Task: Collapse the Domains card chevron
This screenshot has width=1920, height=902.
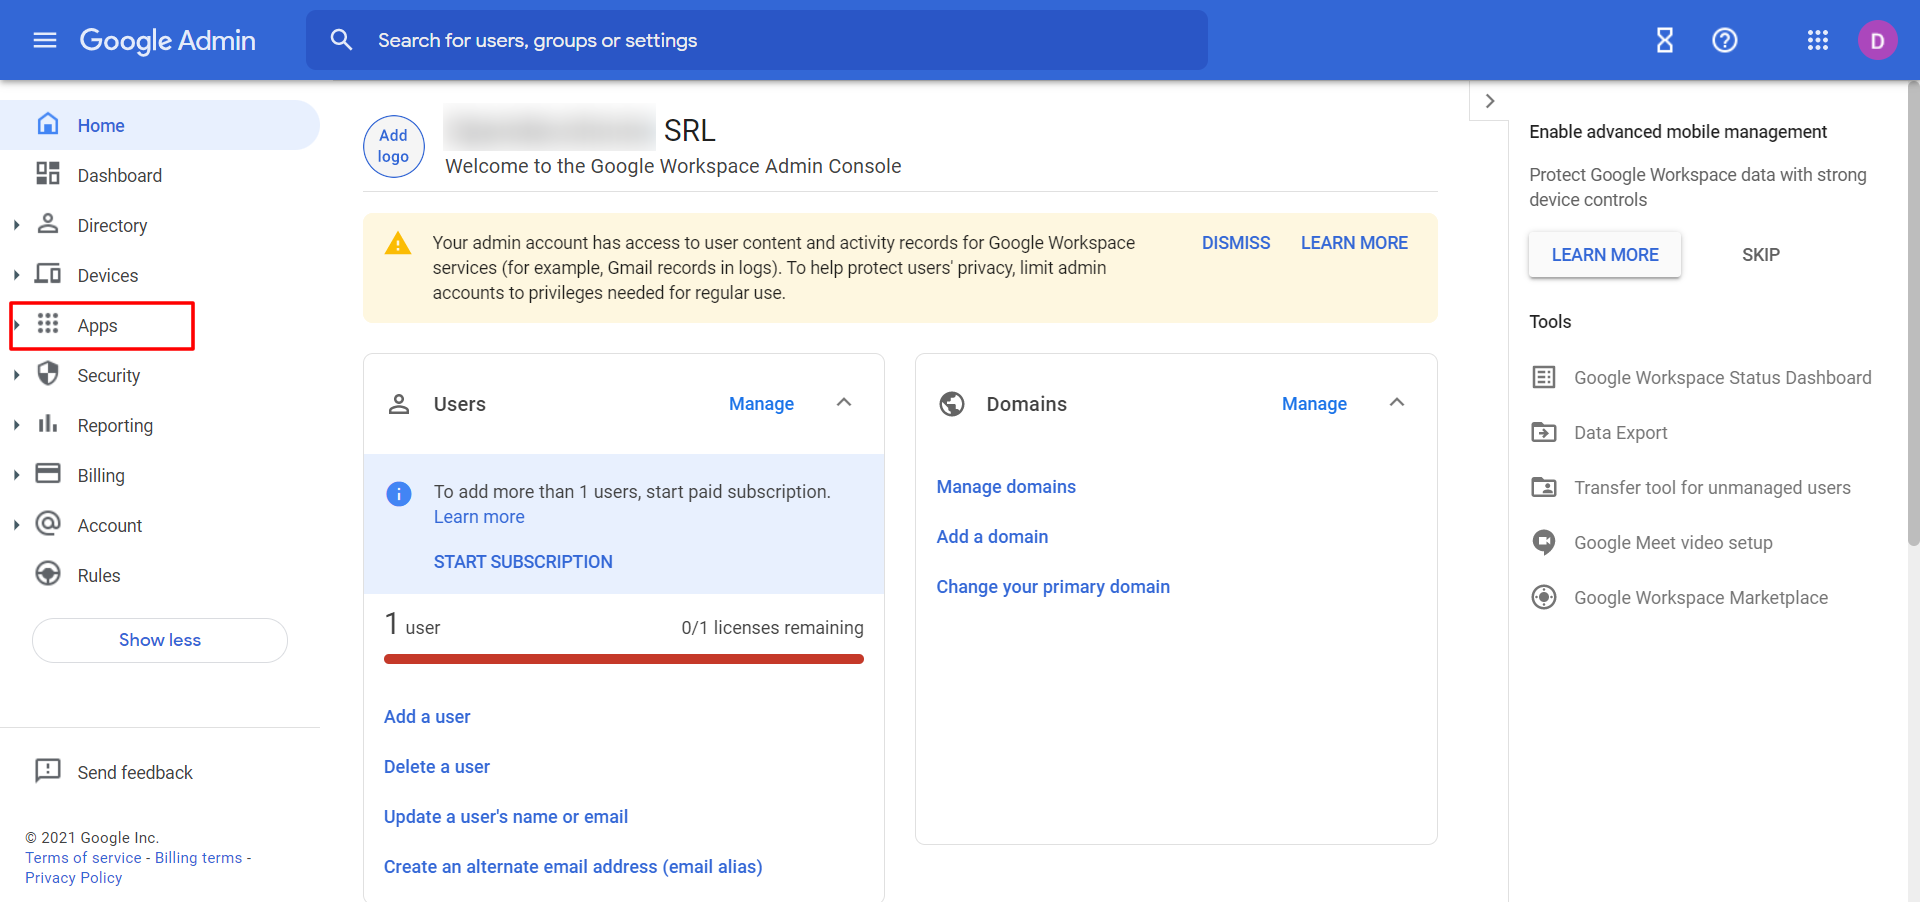Action: click(x=1396, y=403)
